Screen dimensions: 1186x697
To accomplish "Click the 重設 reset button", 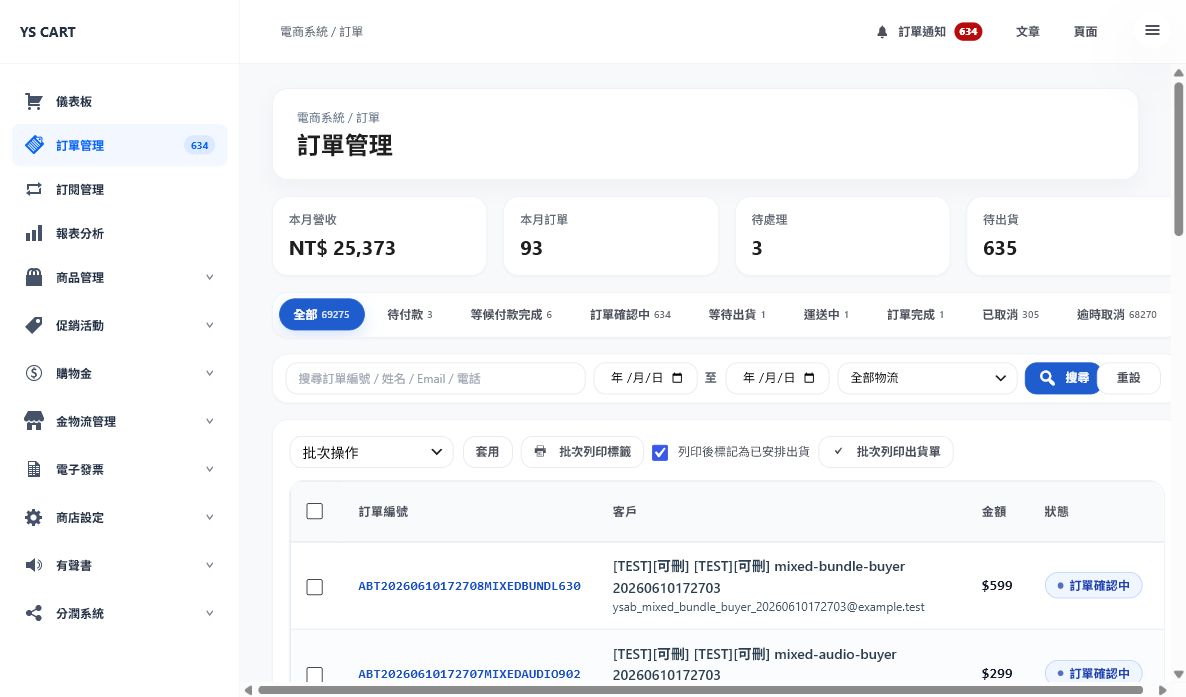I will pyautogui.click(x=1129, y=378).
